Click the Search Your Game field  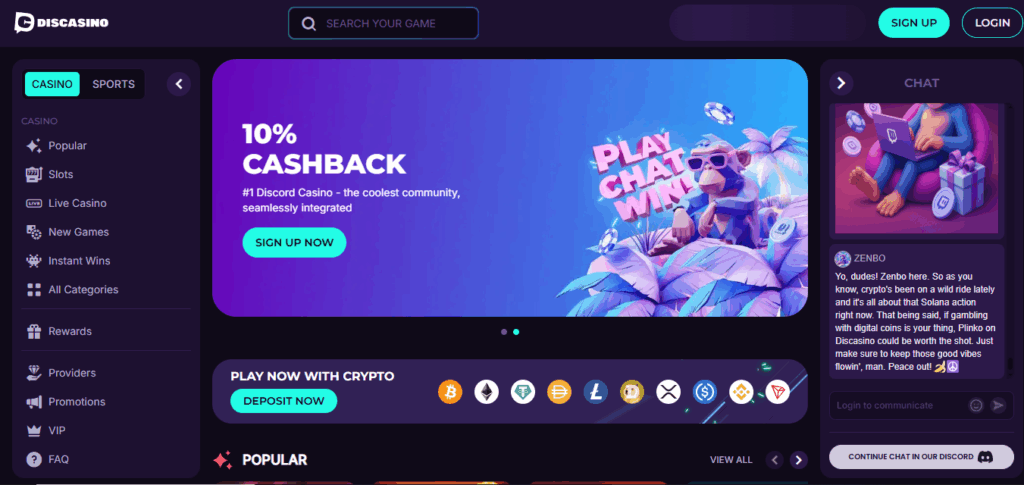383,23
